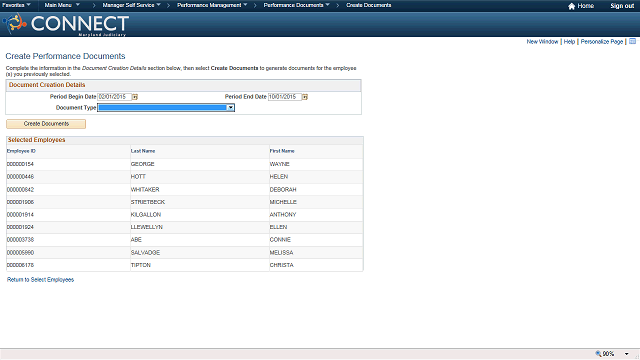Open the Period End Date calendar picker
The height and width of the screenshot is (360, 640).
click(x=305, y=97)
